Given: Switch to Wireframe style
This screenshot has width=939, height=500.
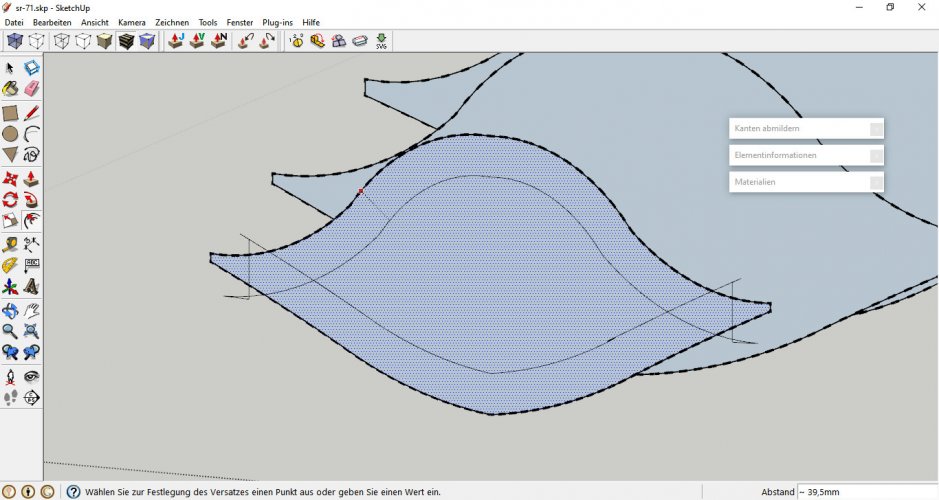Looking at the screenshot, I should click(62, 41).
